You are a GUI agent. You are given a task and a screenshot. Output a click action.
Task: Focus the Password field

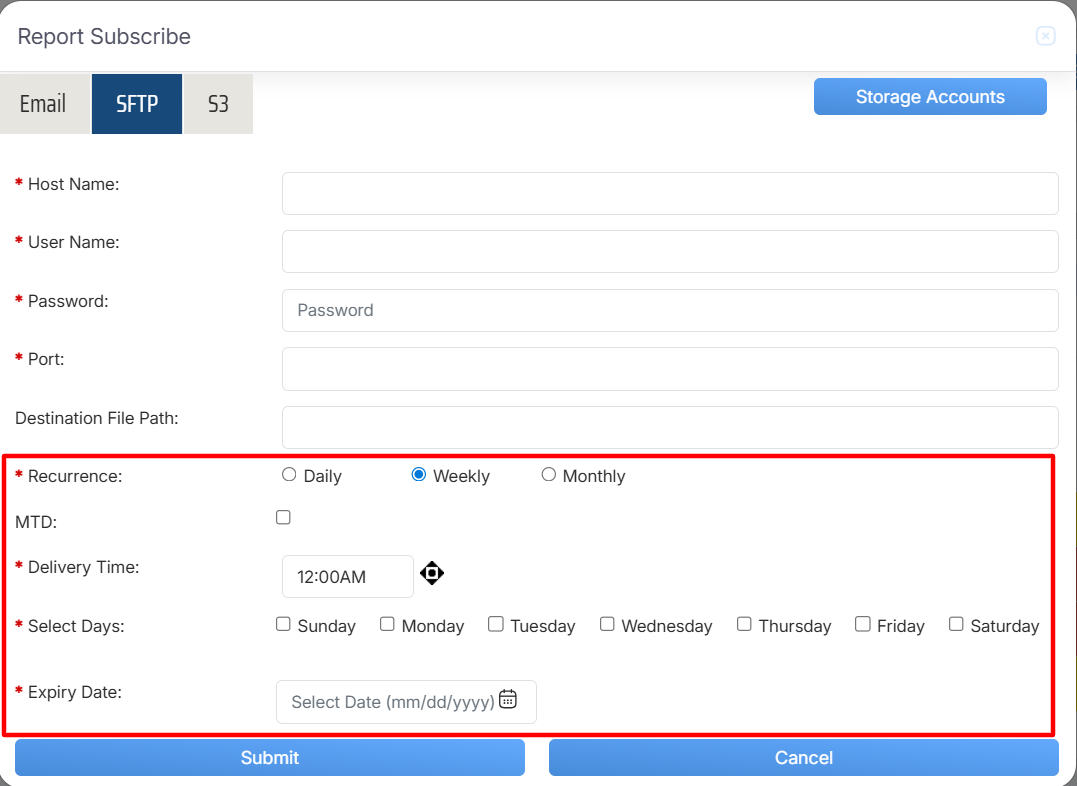click(670, 310)
